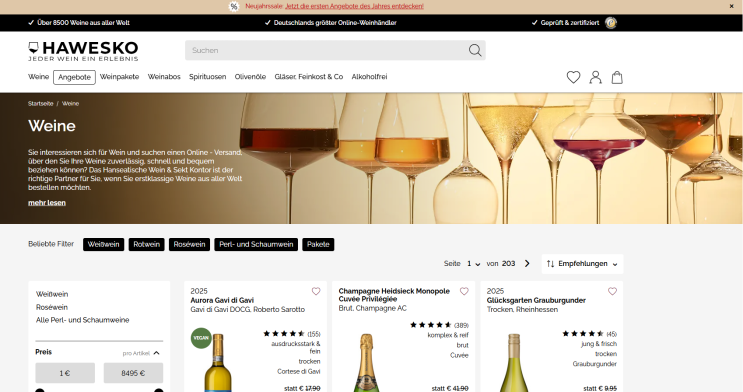The width and height of the screenshot is (743, 392).
Task: Open the Alkoholfrei menu item
Action: tap(369, 77)
